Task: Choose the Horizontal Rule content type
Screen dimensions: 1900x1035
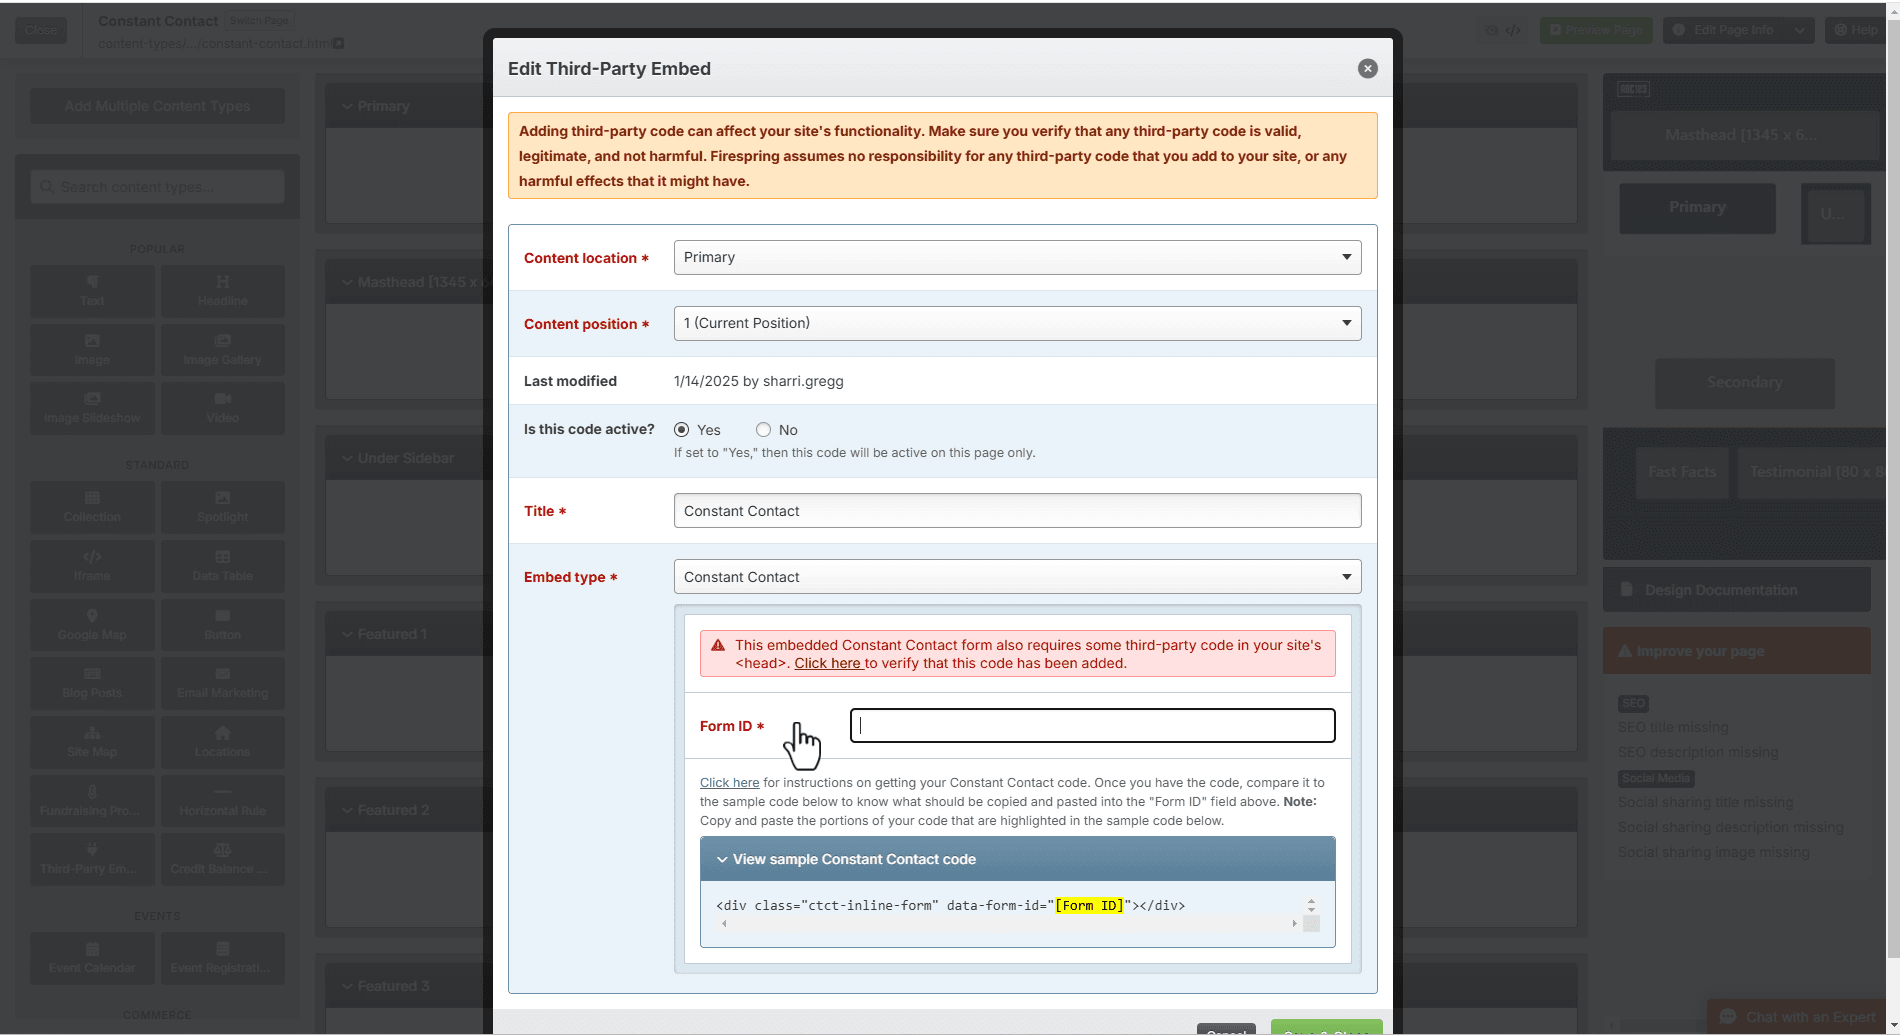Action: point(222,801)
